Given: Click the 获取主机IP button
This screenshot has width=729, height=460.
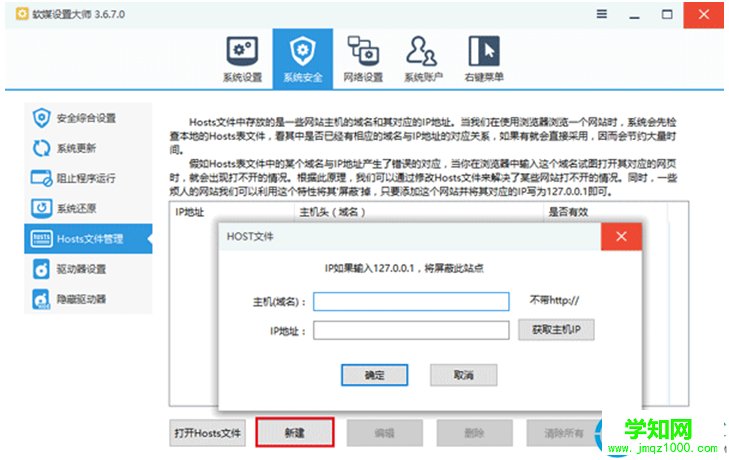Looking at the screenshot, I should pos(556,330).
